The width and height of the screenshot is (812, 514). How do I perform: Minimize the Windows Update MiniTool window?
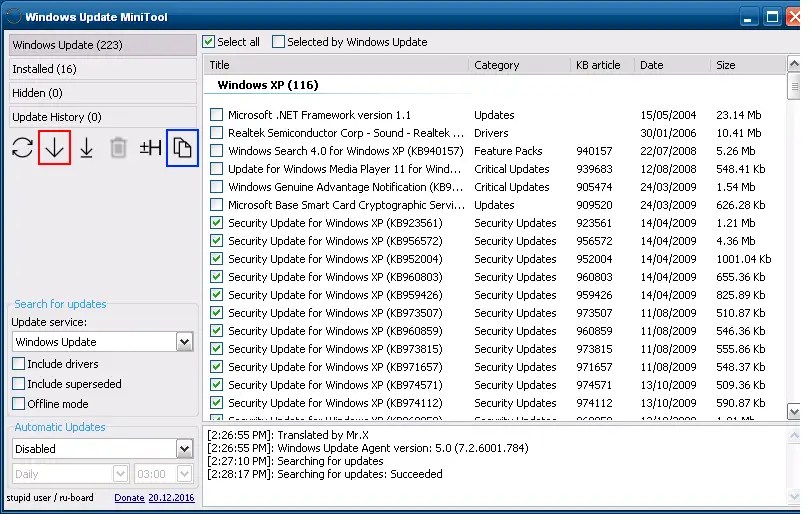click(x=747, y=18)
